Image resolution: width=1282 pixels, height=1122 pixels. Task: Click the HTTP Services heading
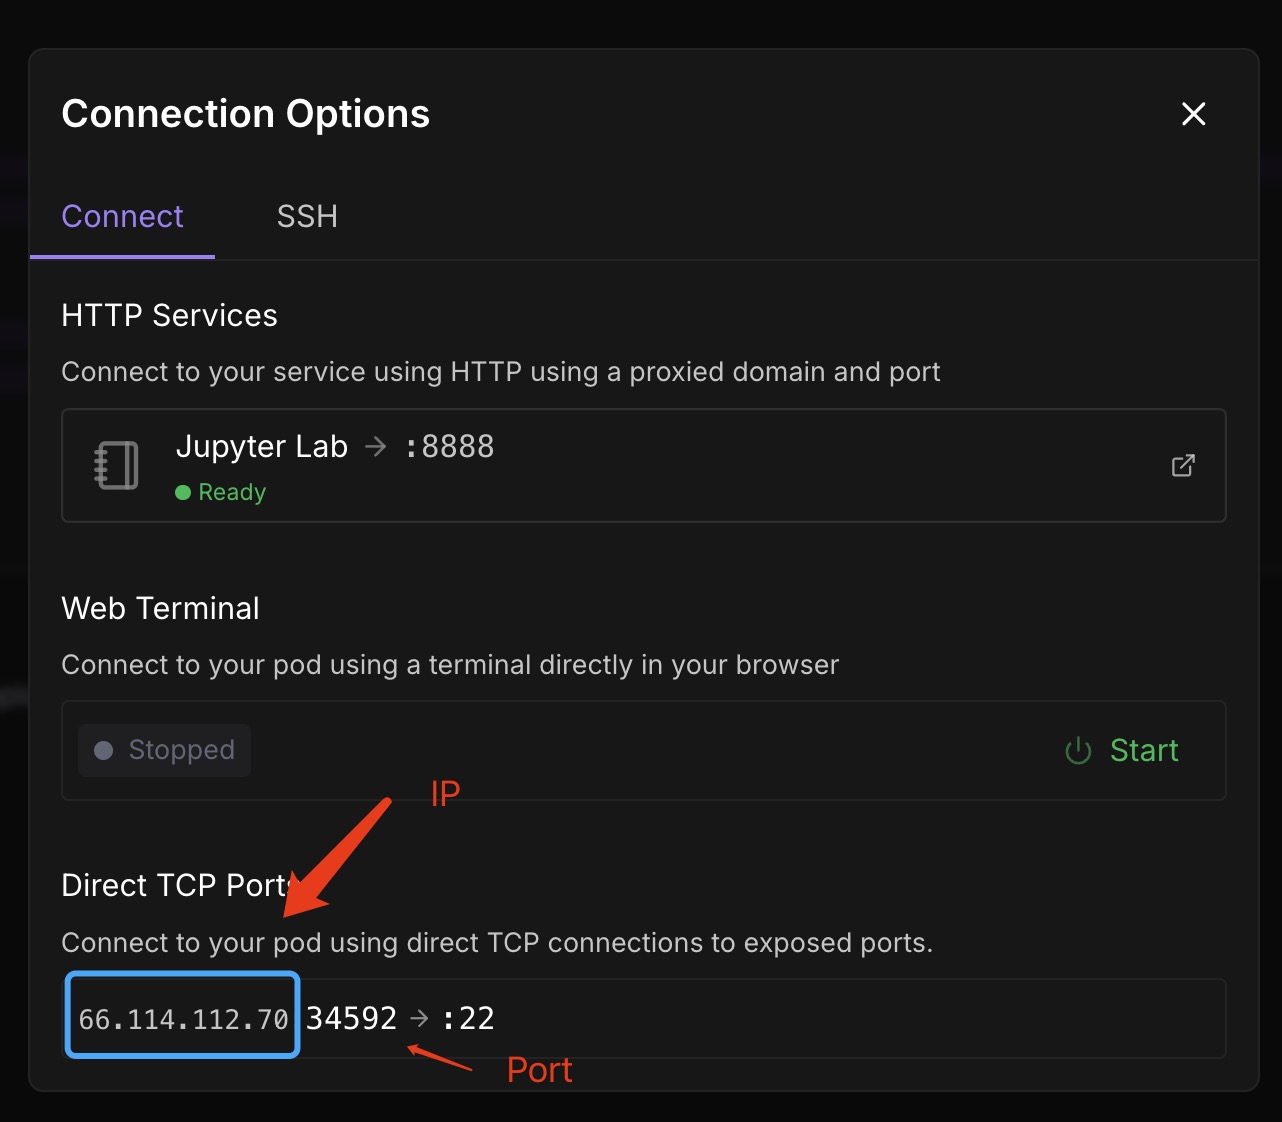pos(169,315)
